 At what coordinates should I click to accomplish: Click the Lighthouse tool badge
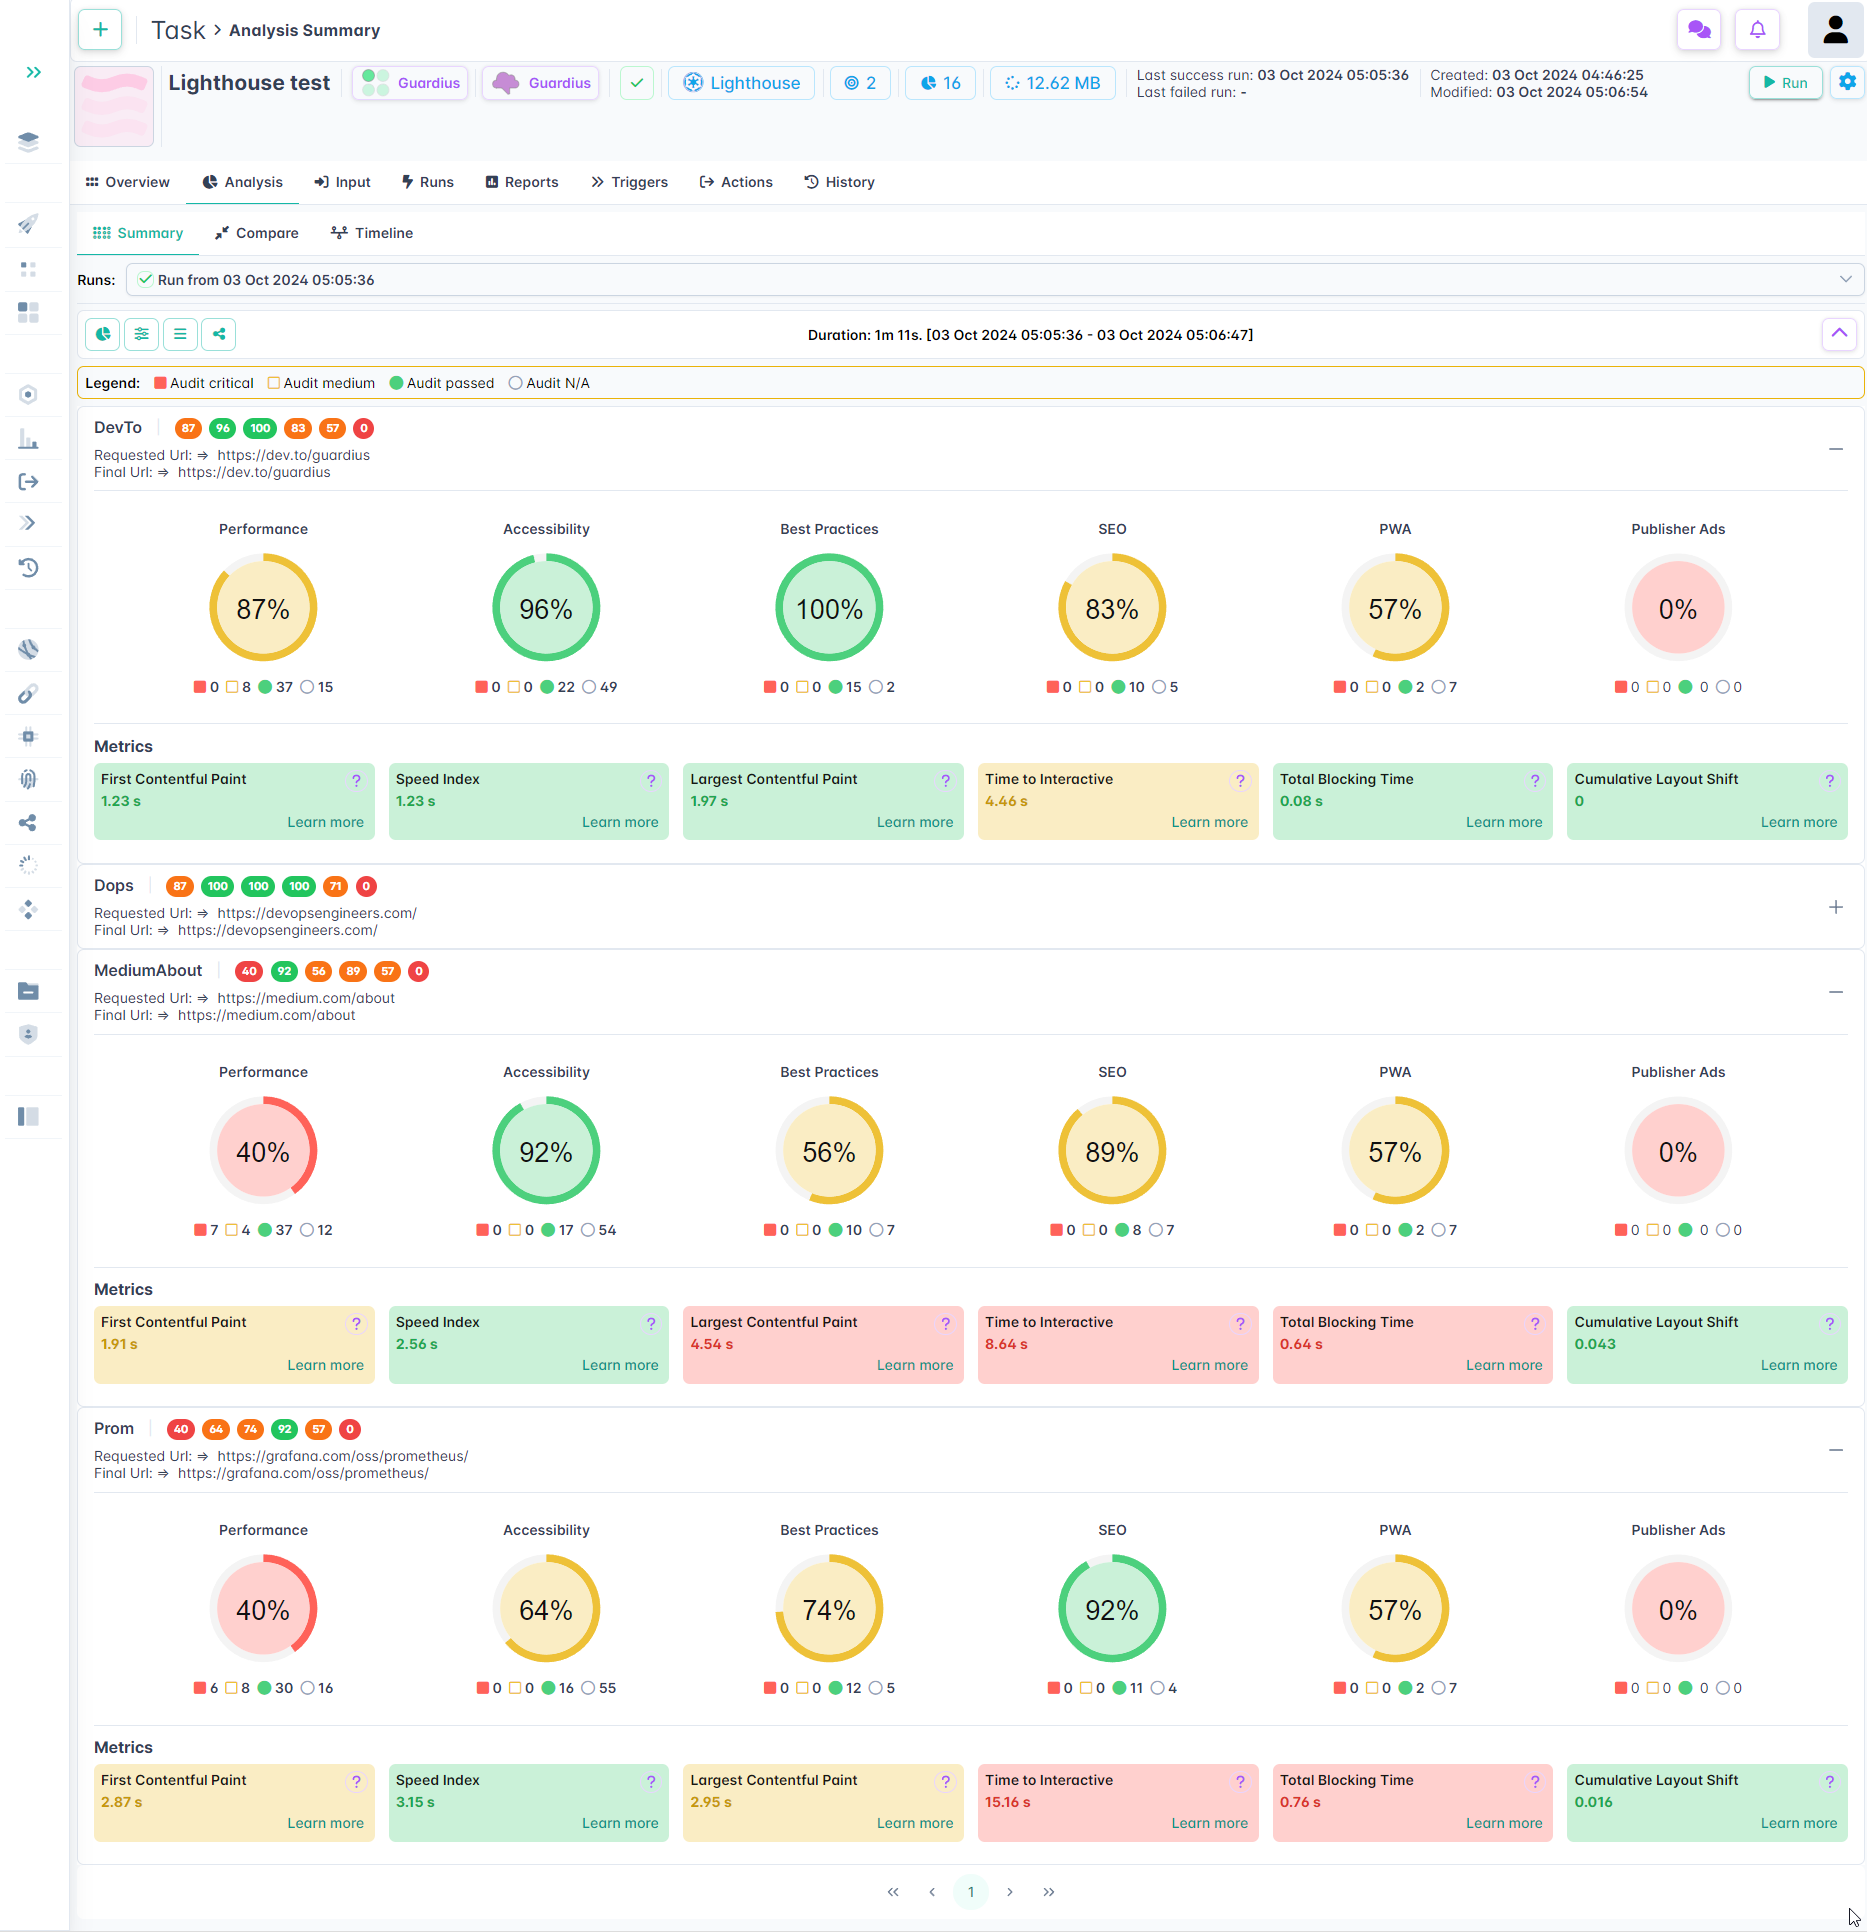(741, 83)
